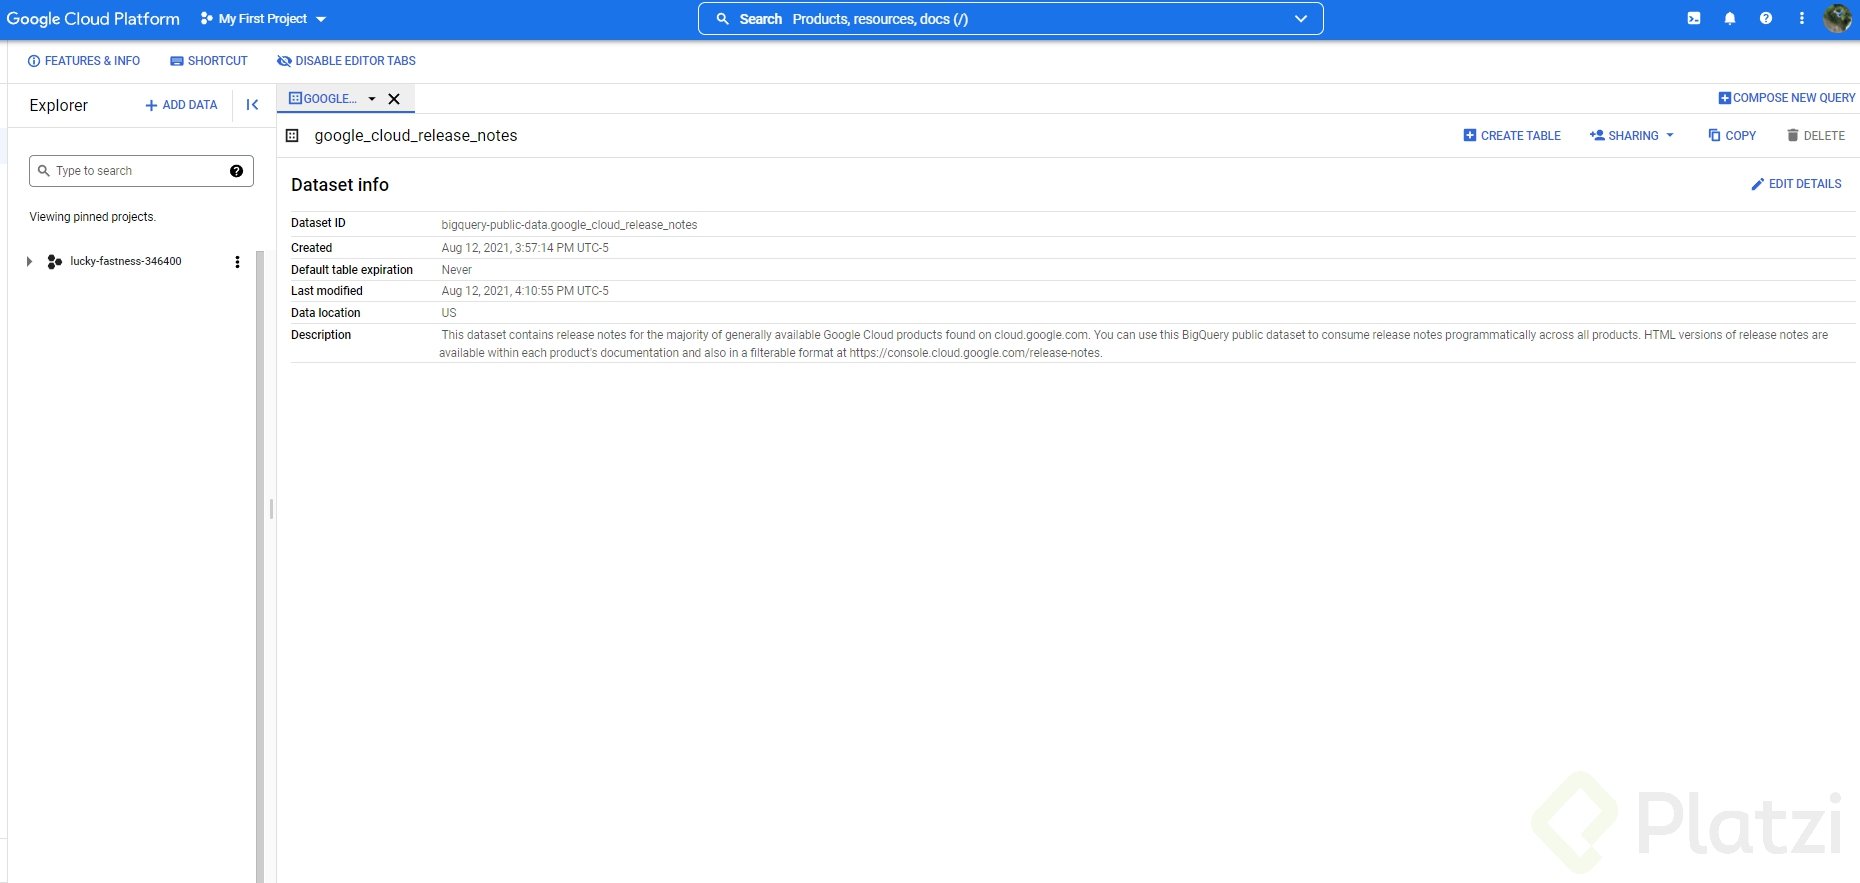Click the lucky-fastness-346400 project icon
The width and height of the screenshot is (1860, 883).
tap(54, 262)
